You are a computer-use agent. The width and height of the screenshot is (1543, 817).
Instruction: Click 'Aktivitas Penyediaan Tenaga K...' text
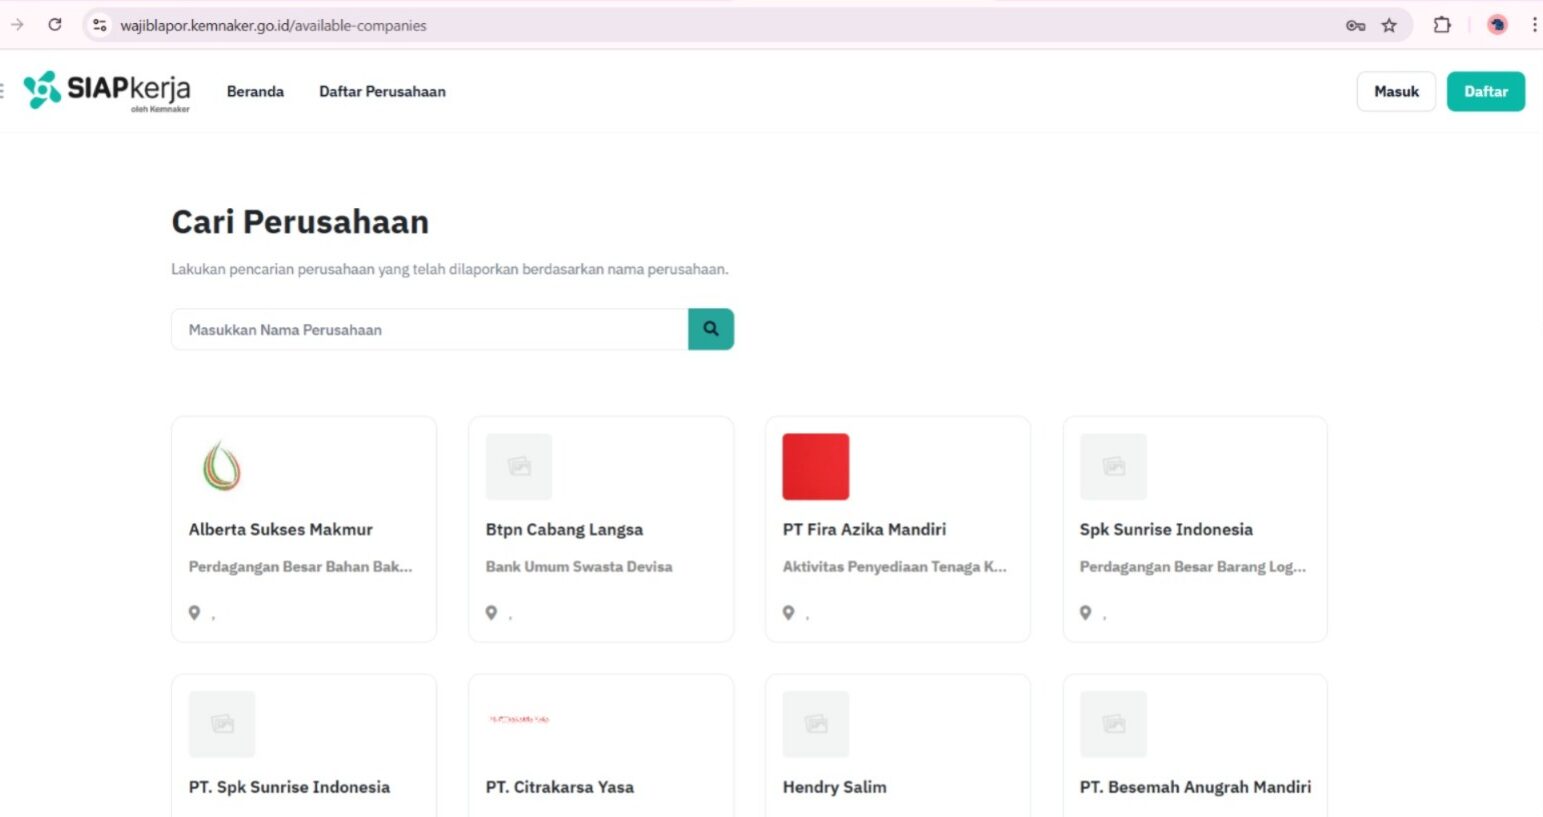pyautogui.click(x=895, y=566)
